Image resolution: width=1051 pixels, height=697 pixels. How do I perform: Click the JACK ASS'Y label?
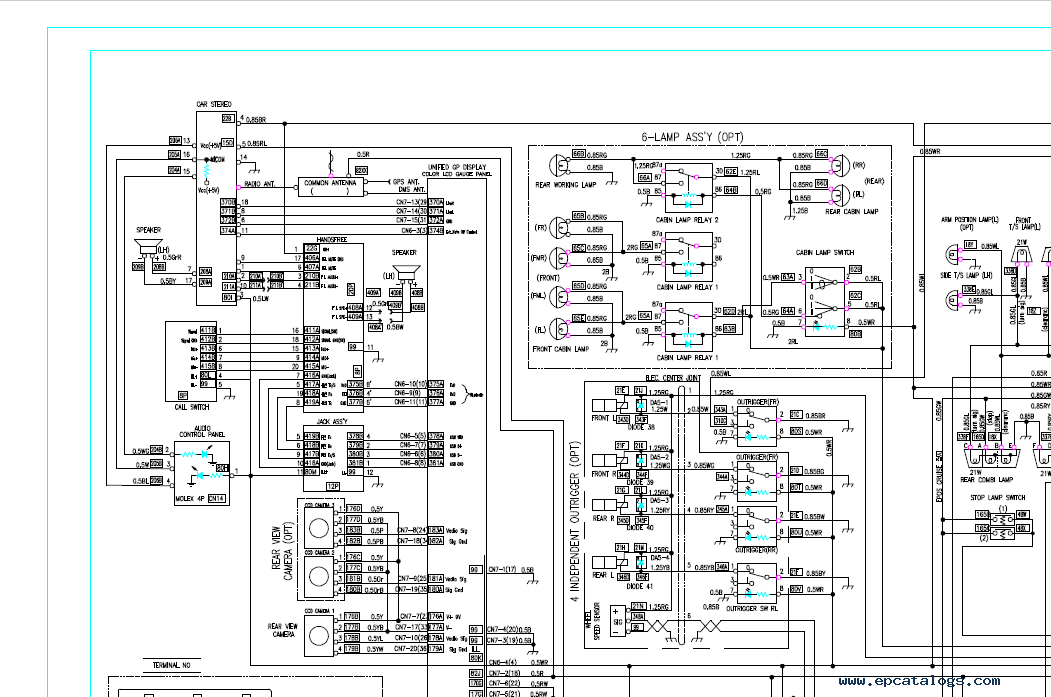pos(332,422)
